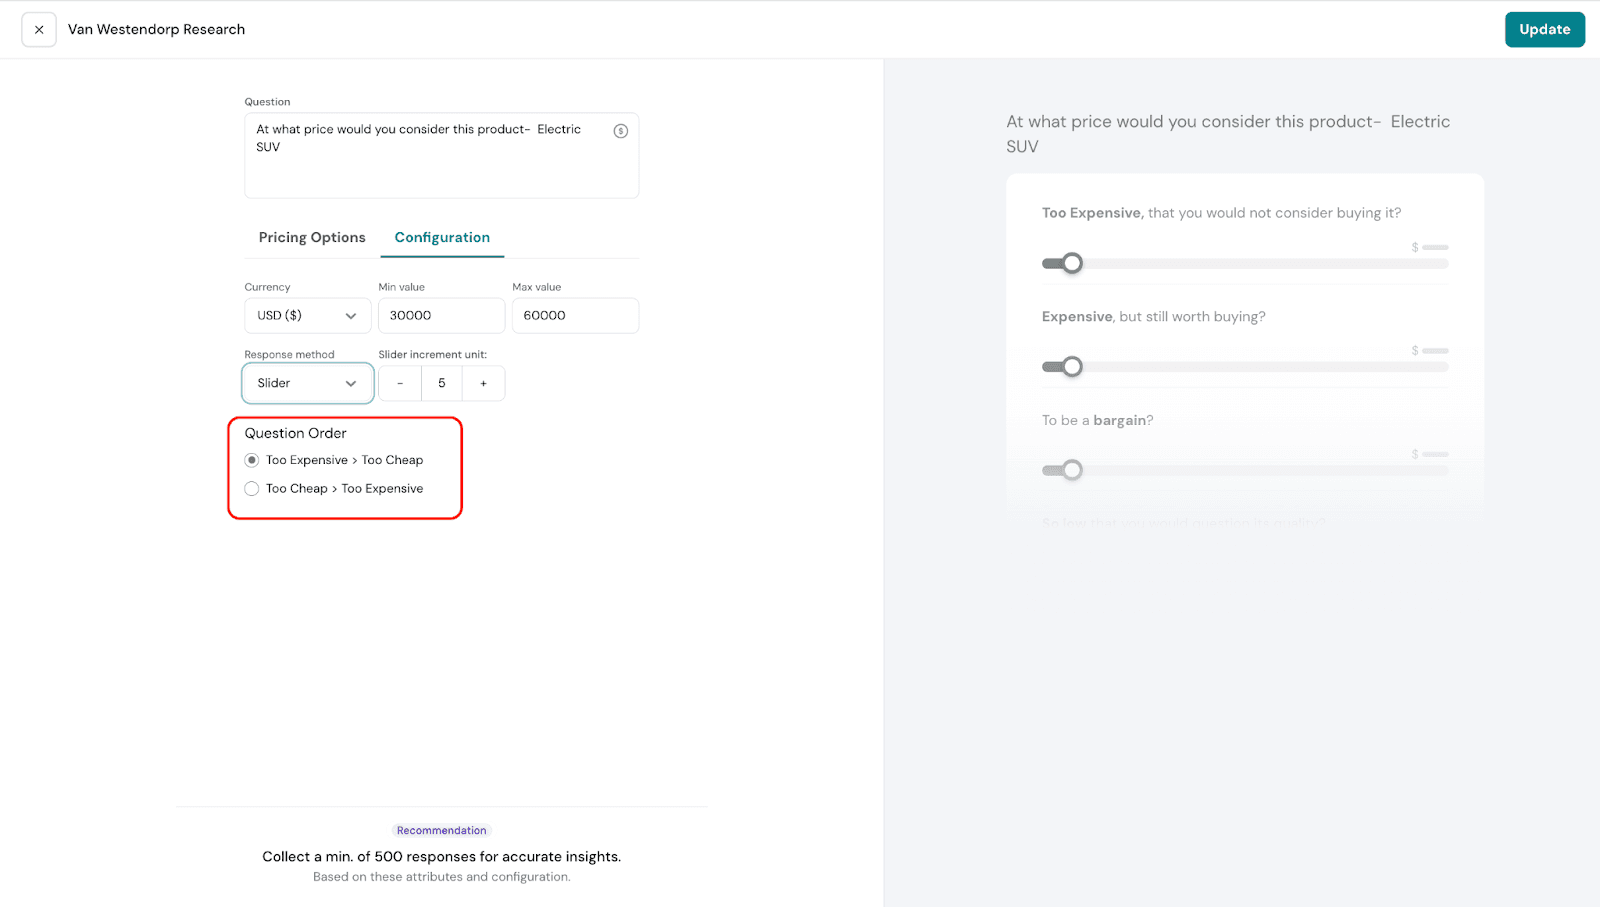The image size is (1600, 907).
Task: Open the Configuration tab
Action: [x=442, y=237]
